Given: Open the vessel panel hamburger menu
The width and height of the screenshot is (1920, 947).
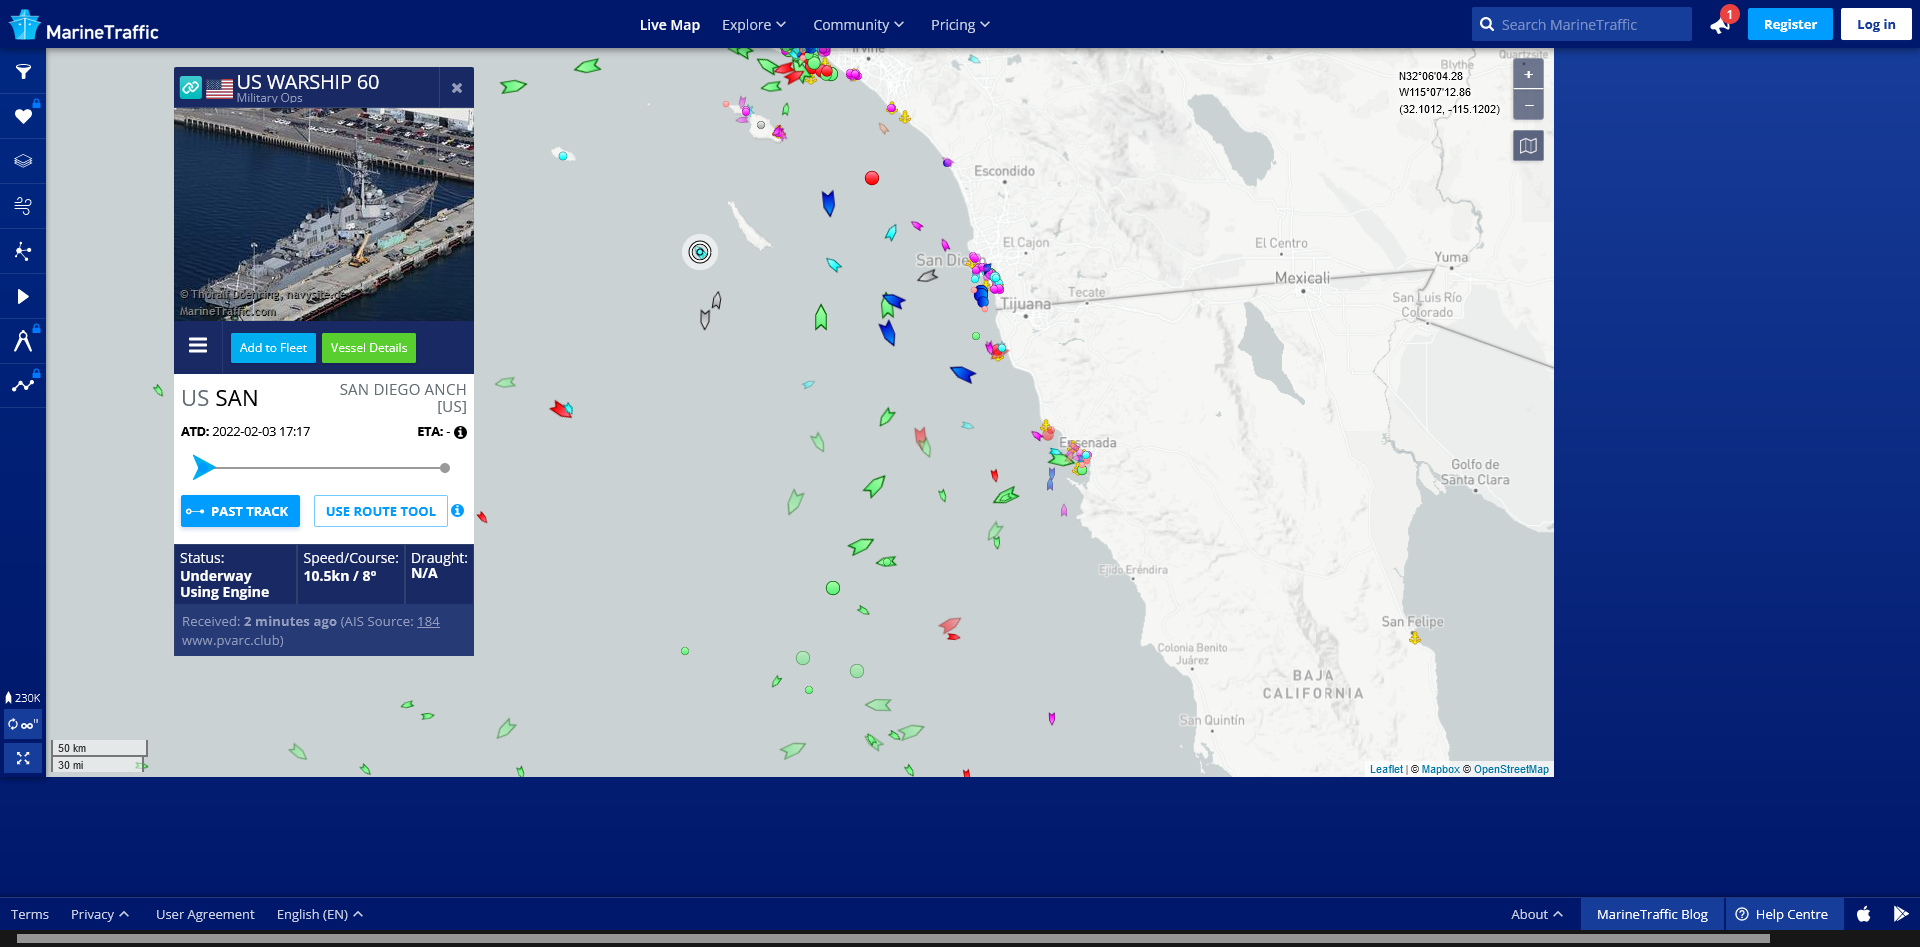Looking at the screenshot, I should click(198, 345).
